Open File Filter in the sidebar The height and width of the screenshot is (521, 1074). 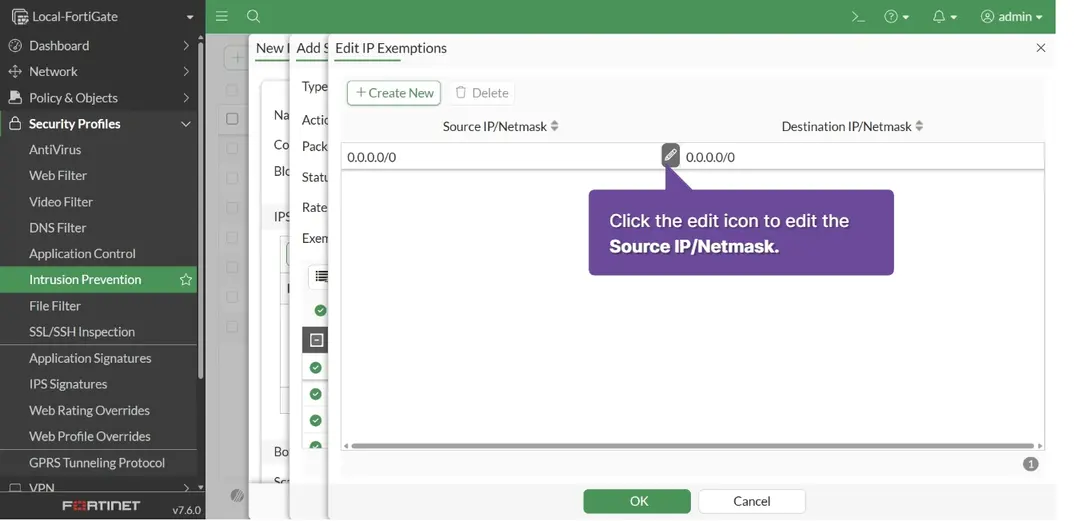click(55, 306)
